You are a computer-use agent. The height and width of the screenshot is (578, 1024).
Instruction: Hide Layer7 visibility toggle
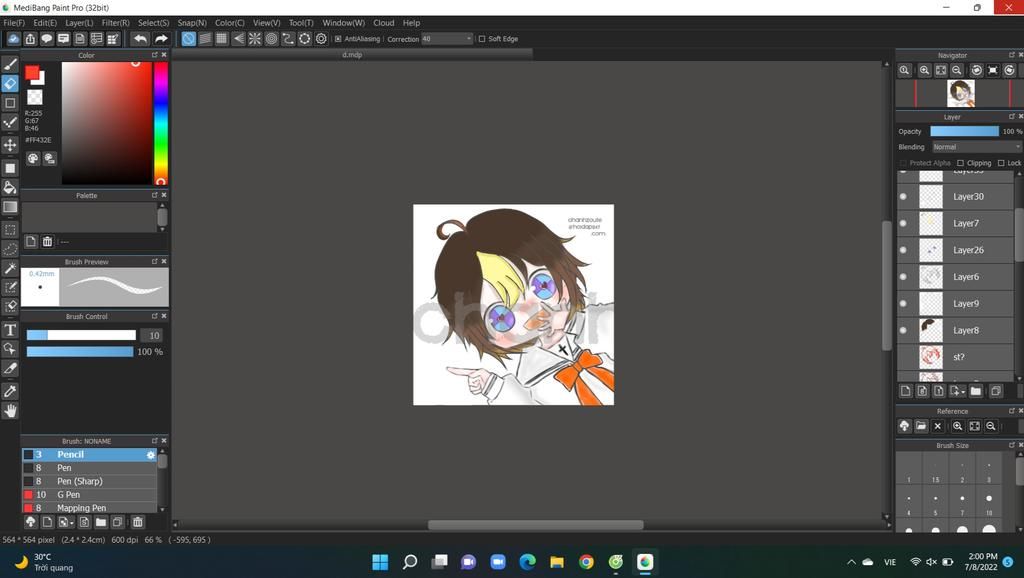(903, 223)
